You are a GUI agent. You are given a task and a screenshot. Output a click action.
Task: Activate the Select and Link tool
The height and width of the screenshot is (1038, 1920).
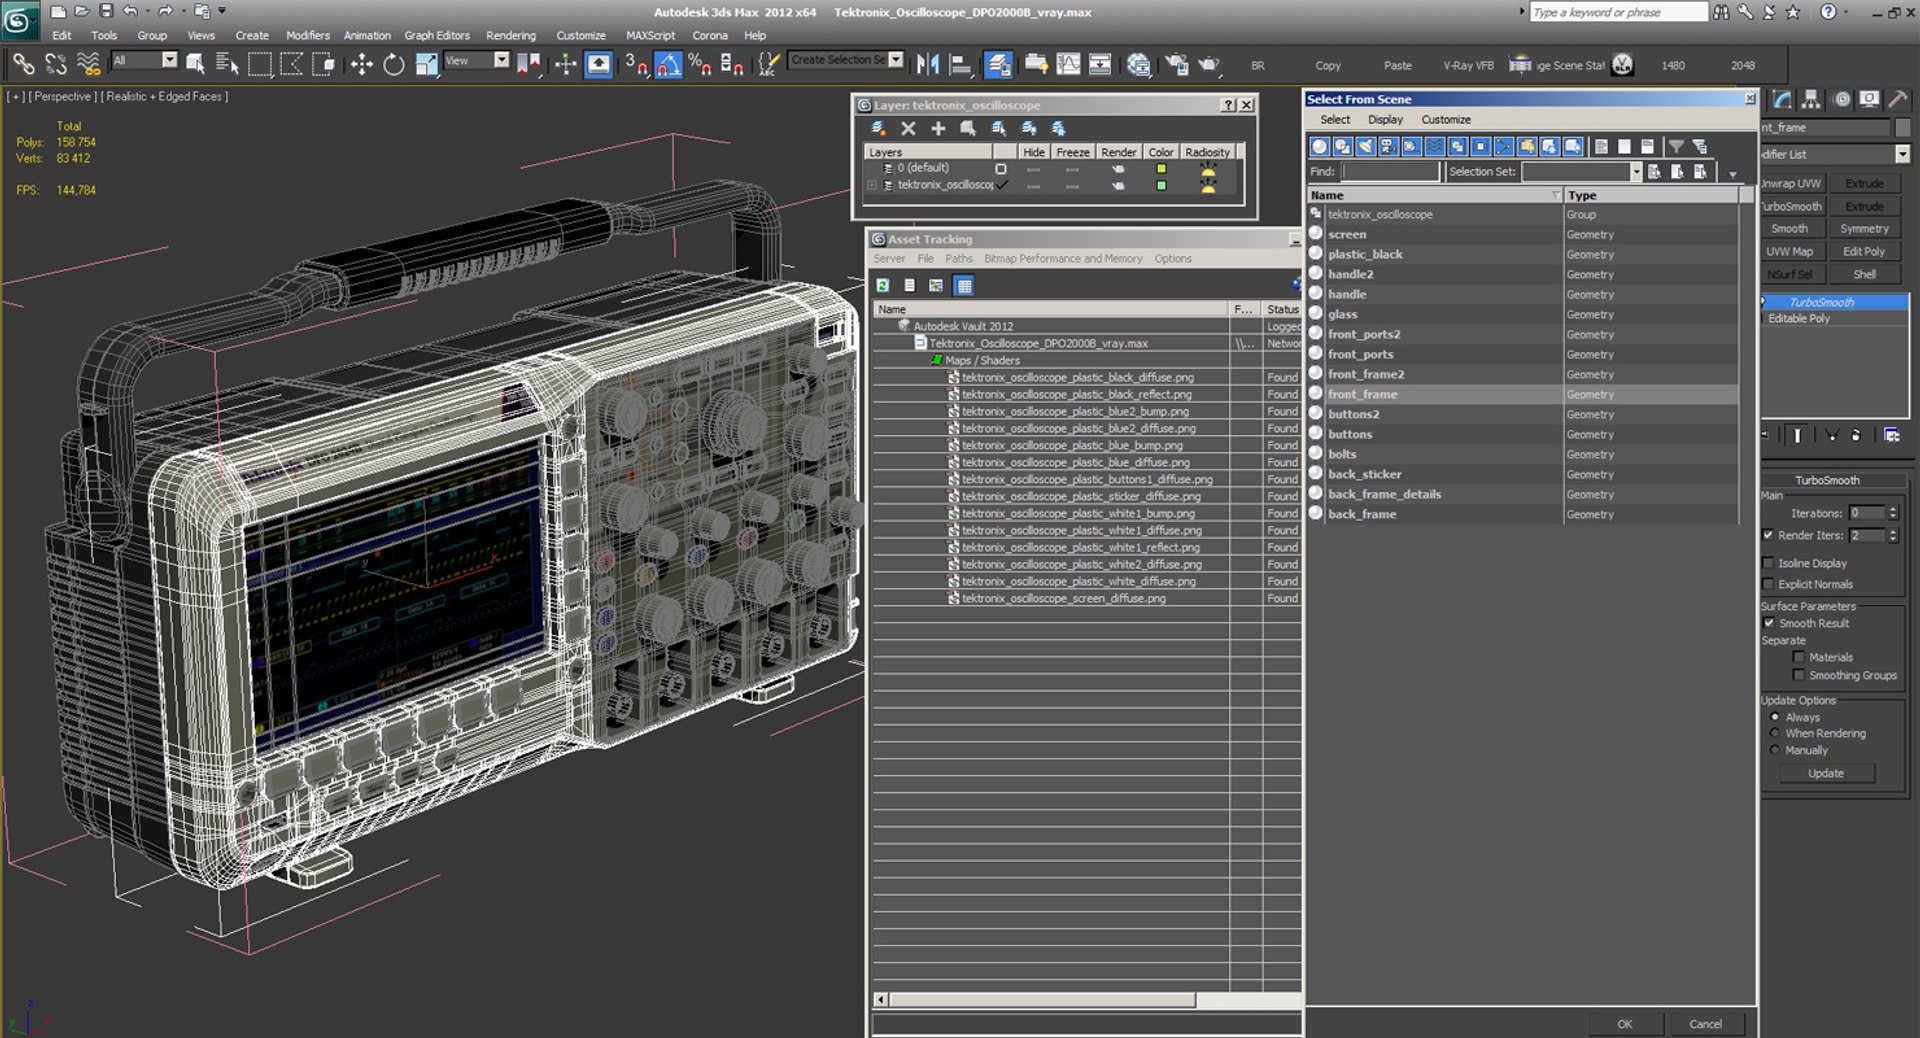tap(22, 65)
